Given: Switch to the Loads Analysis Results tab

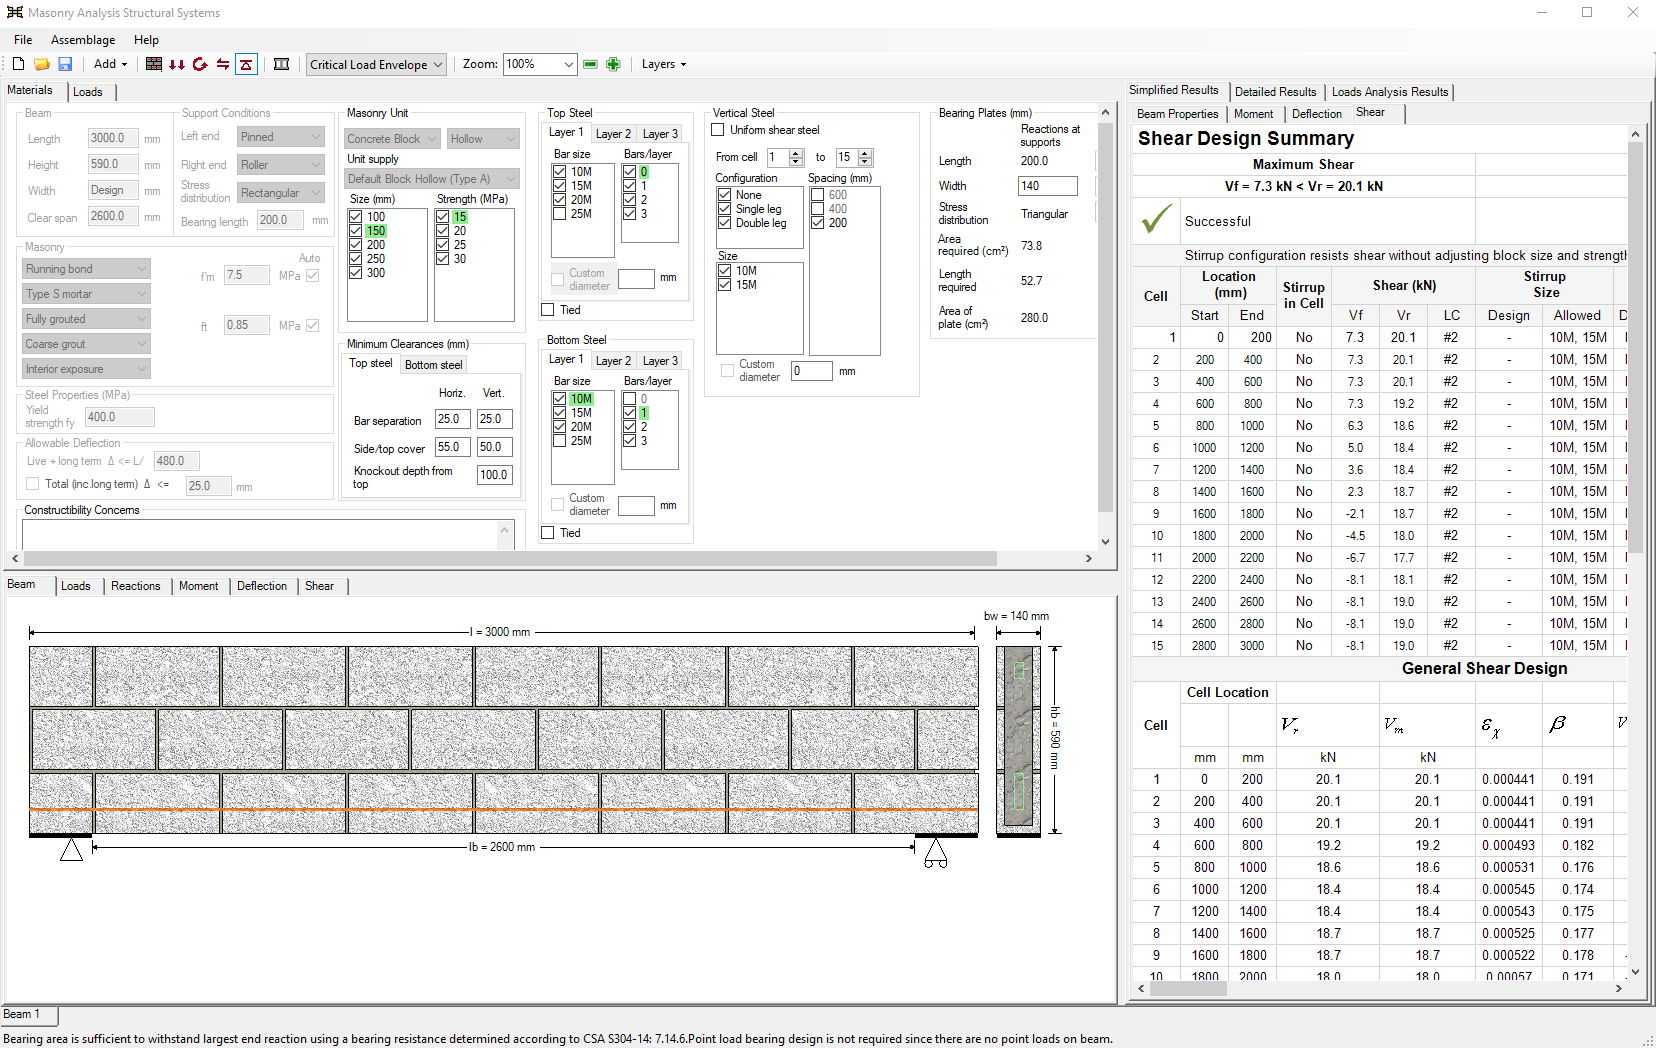Looking at the screenshot, I should (x=1389, y=92).
